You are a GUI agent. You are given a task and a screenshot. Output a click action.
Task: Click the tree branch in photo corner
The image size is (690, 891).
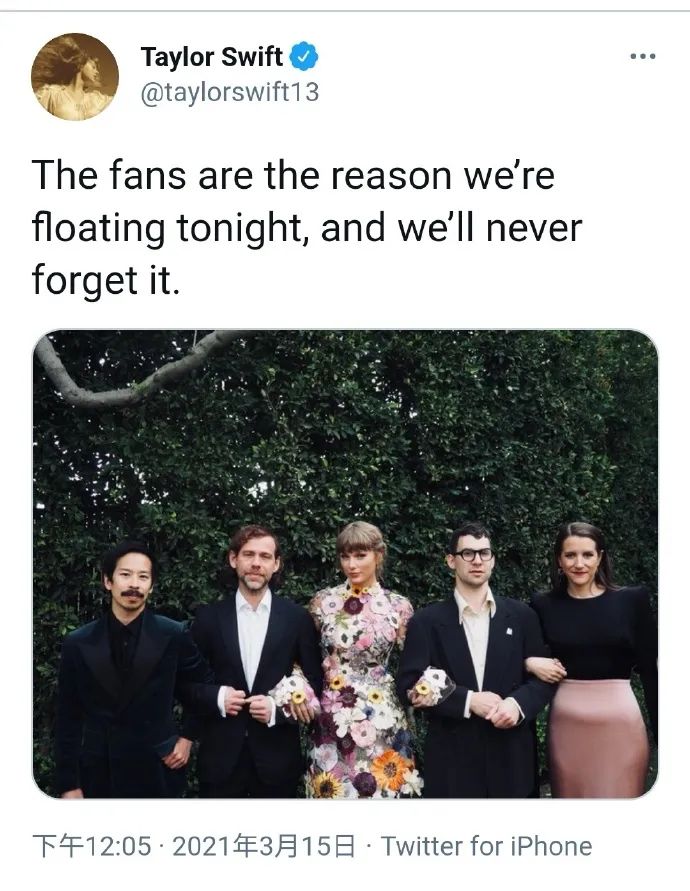[x=131, y=369]
